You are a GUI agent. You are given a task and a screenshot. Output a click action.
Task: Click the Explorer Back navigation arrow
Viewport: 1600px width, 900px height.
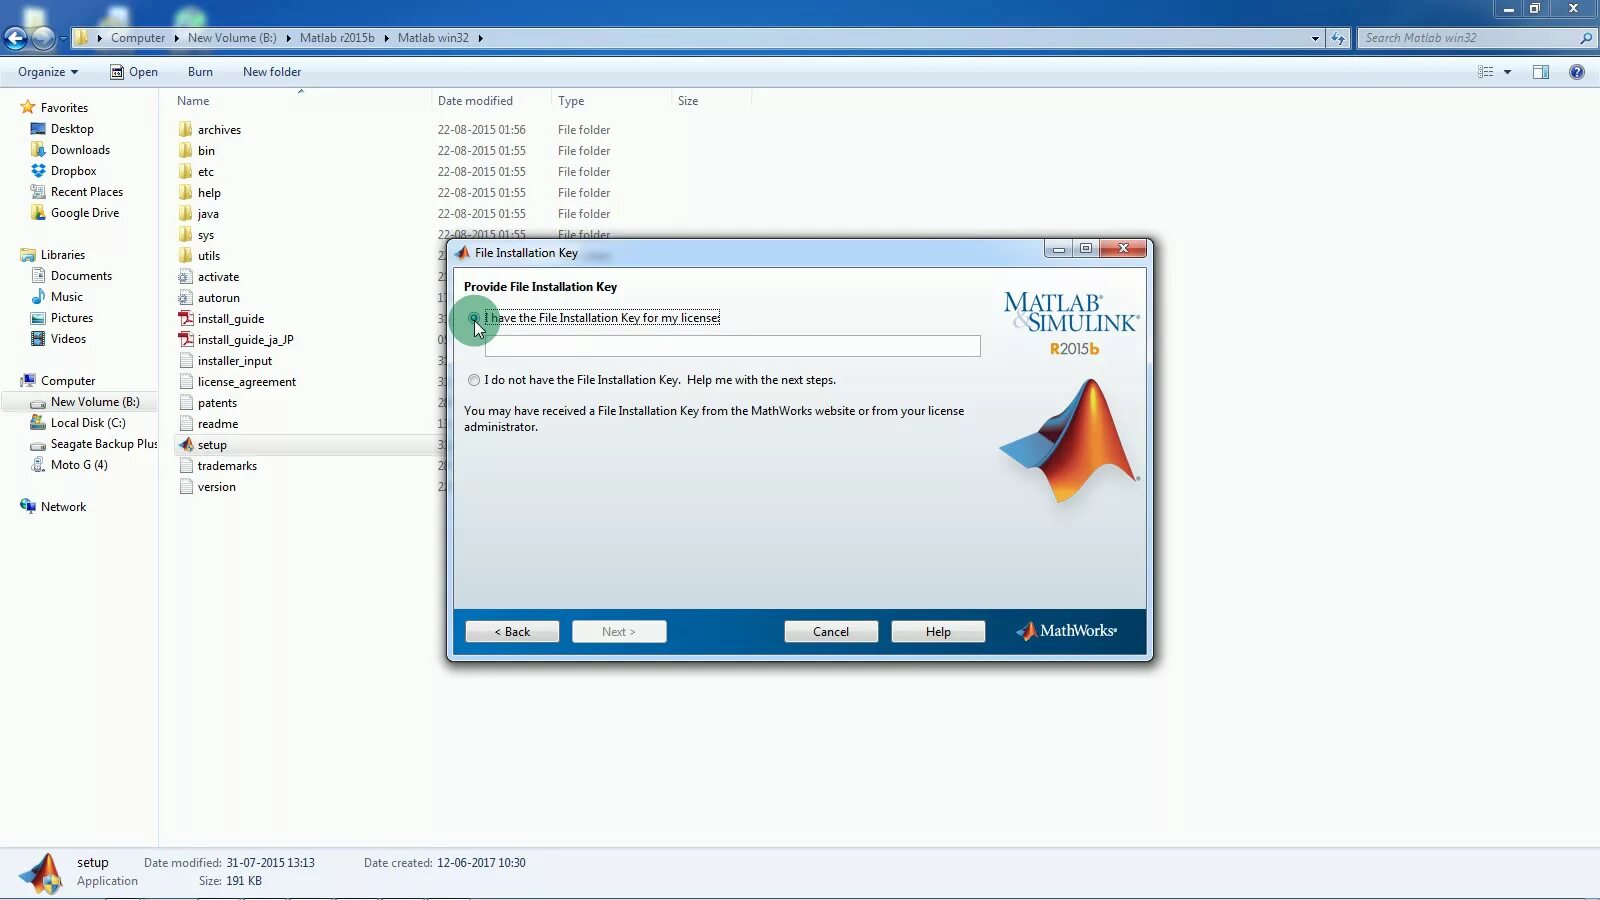16,38
